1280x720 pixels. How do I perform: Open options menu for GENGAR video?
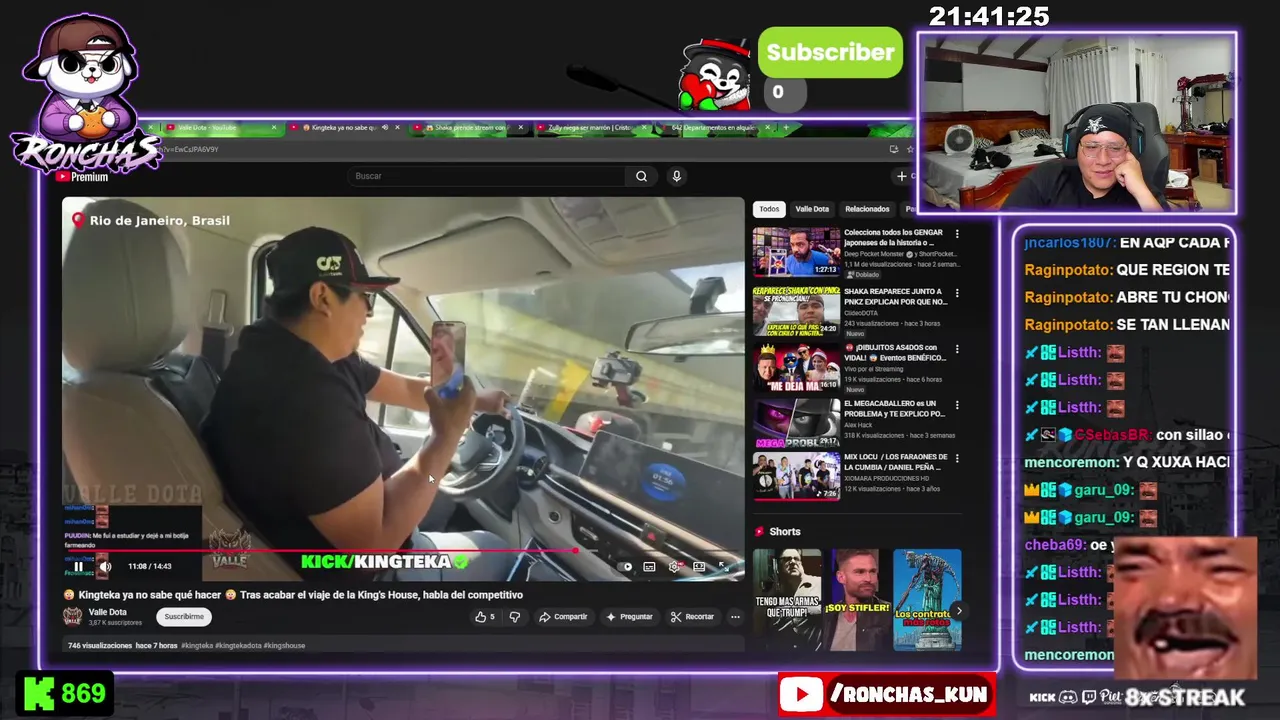tap(957, 234)
